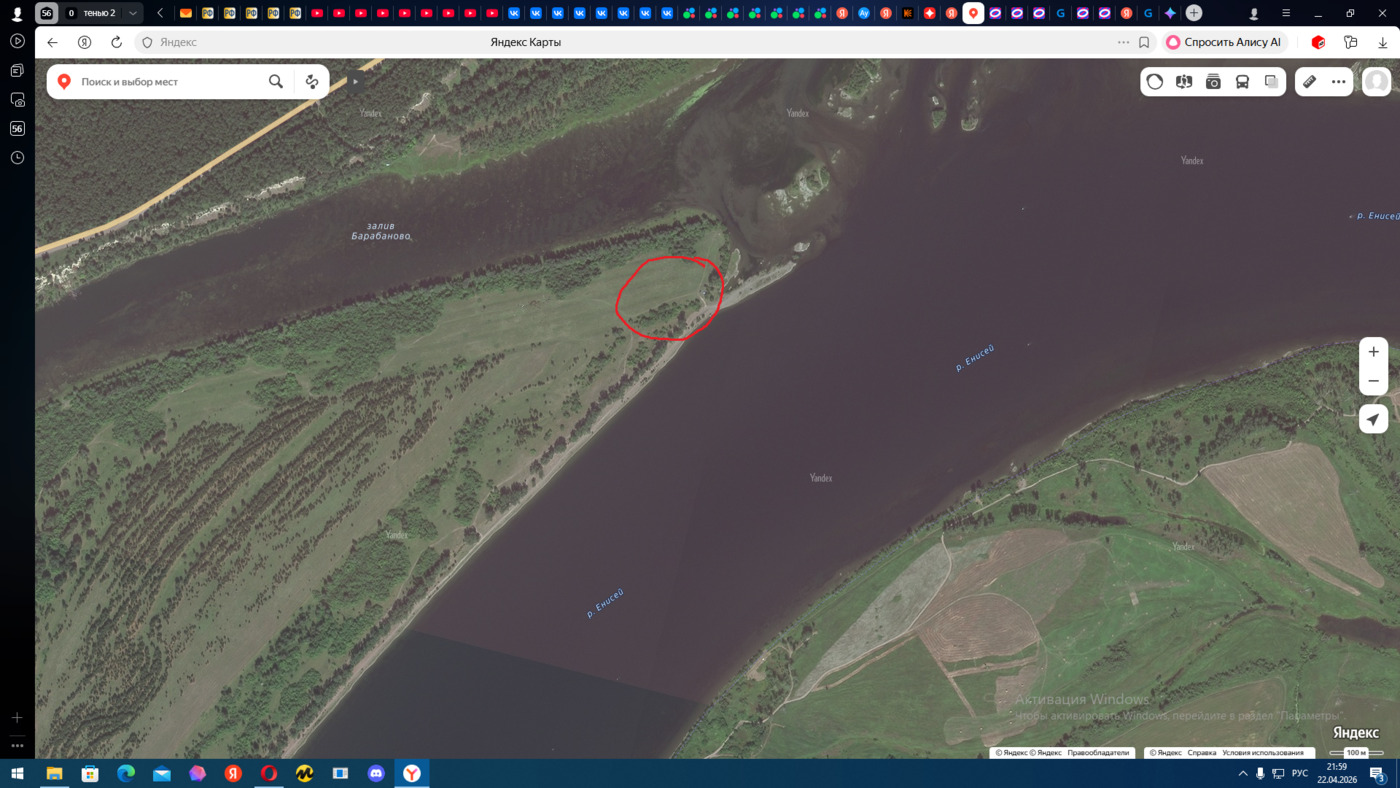Toggle the traffic layer circle icon
Viewport: 1400px width, 788px height.
coord(1155,82)
